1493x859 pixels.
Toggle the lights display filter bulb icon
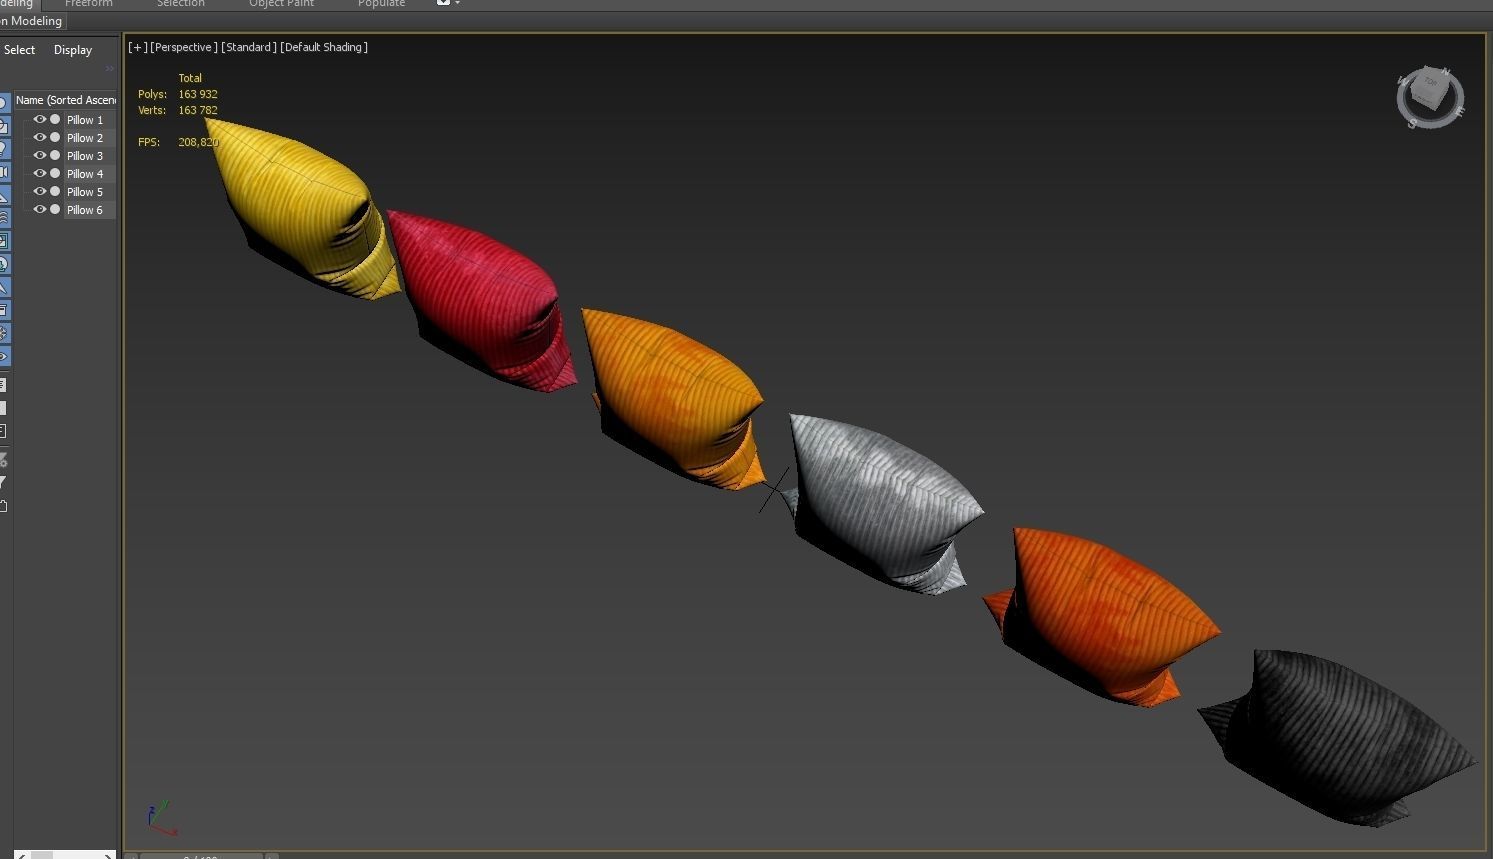[x=4, y=149]
